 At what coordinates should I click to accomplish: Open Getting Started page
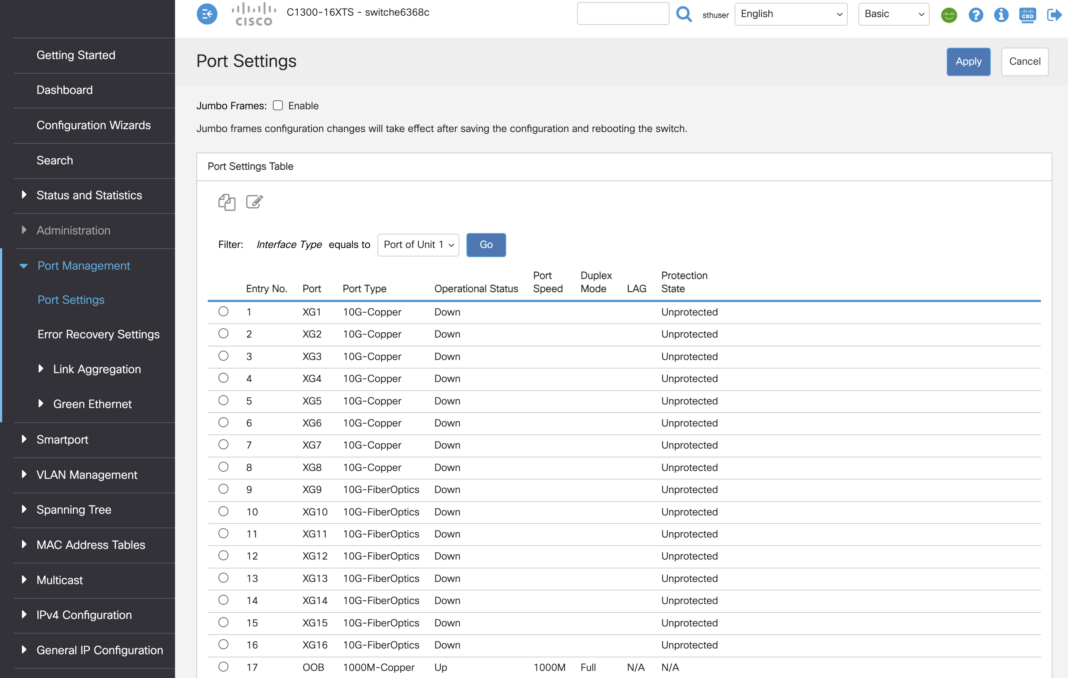pos(76,55)
